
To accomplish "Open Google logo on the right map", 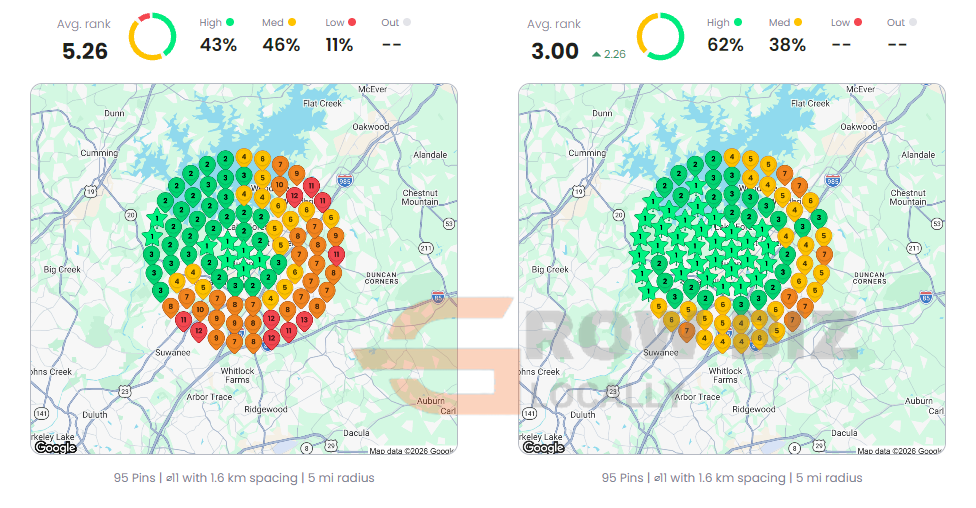I will coord(543,447).
